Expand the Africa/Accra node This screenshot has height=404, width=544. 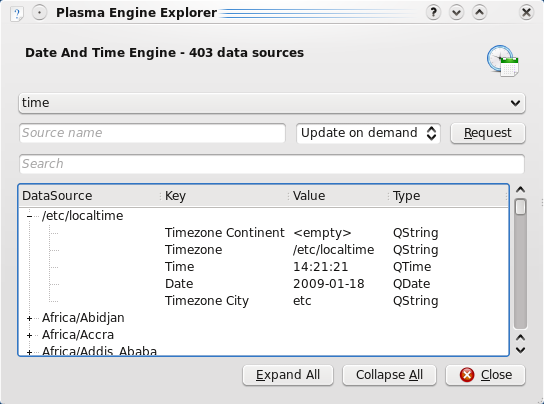tap(29, 335)
